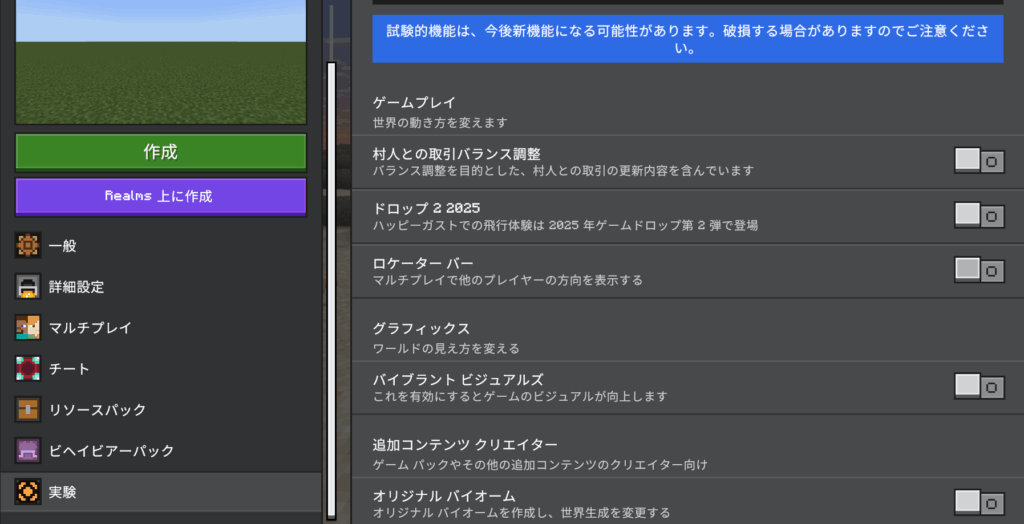Click オリジナル バイオームを作成し description text
The width and height of the screenshot is (1024, 524).
(521, 513)
